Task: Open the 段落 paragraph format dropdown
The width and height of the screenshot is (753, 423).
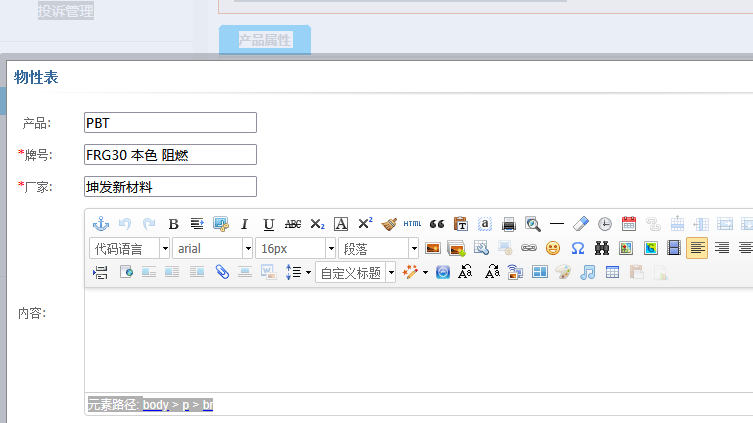Action: pos(379,248)
